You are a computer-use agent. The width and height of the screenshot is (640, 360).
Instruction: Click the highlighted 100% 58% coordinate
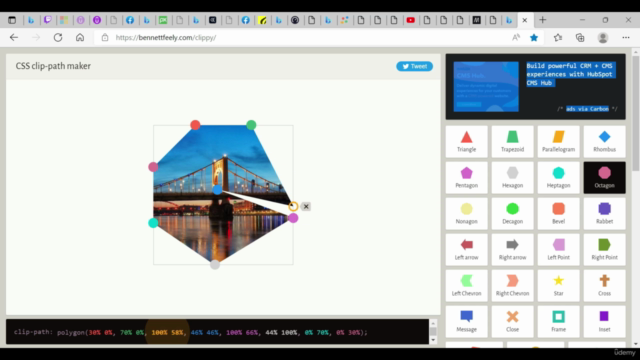[167, 332]
